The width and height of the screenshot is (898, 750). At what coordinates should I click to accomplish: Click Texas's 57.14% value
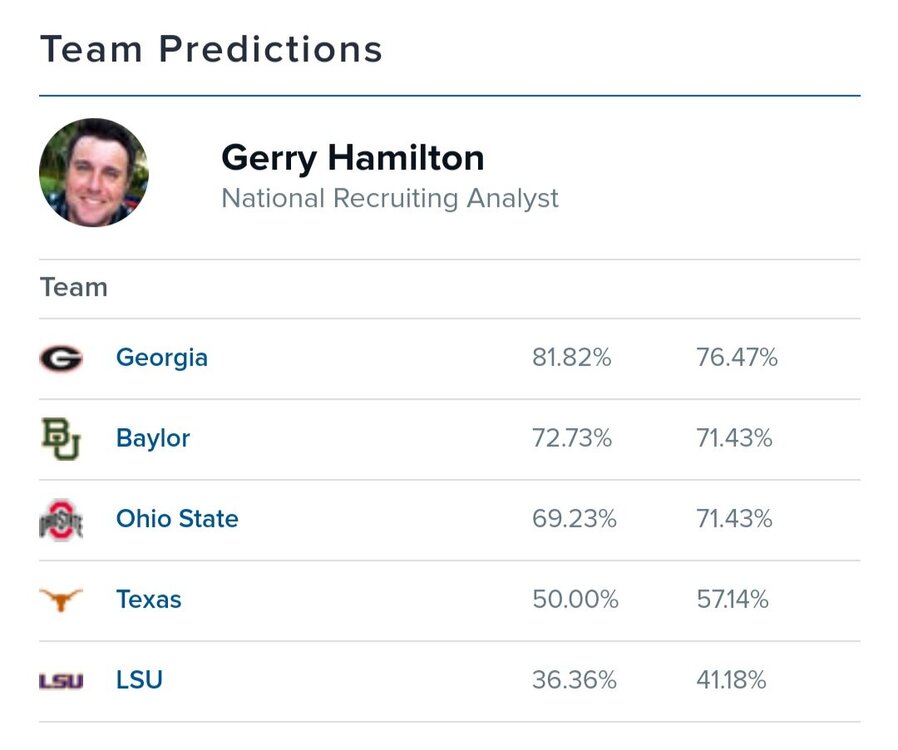tap(732, 600)
